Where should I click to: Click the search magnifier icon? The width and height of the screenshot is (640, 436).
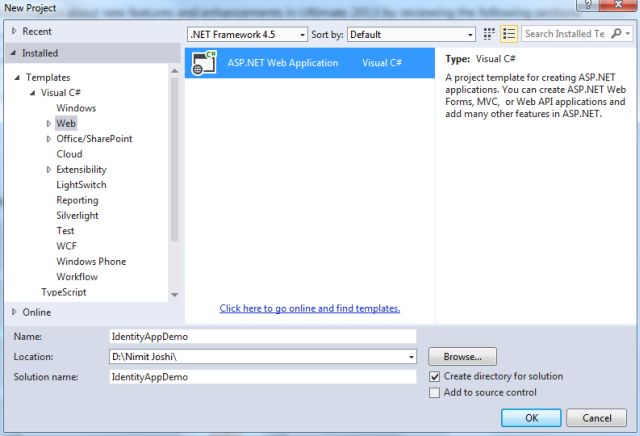pos(616,33)
